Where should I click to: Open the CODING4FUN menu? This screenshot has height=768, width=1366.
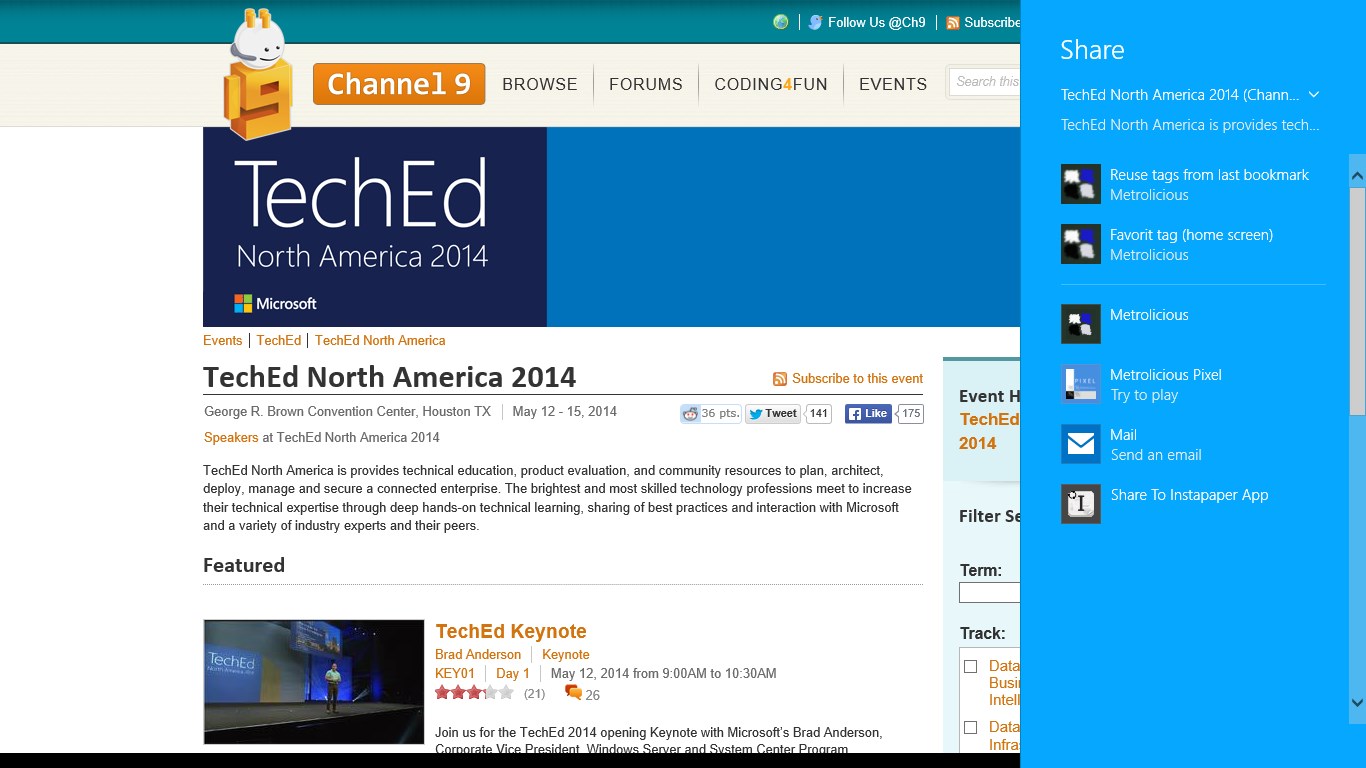771,84
